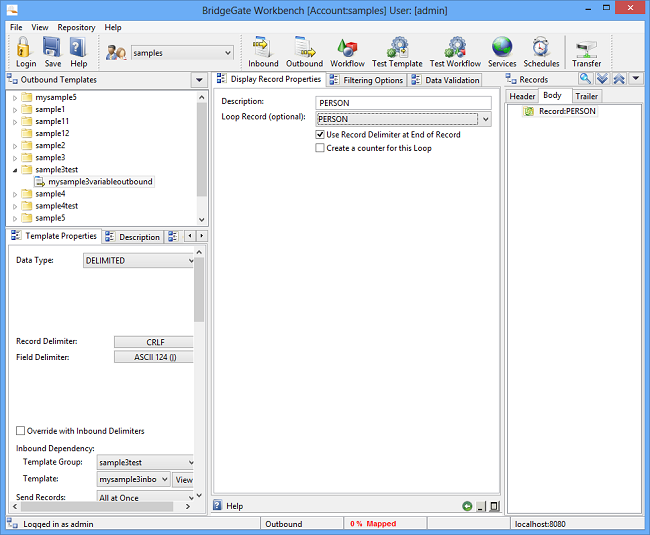Open the Data Type DELIMITED dropdown
The height and width of the screenshot is (535, 650).
[191, 260]
